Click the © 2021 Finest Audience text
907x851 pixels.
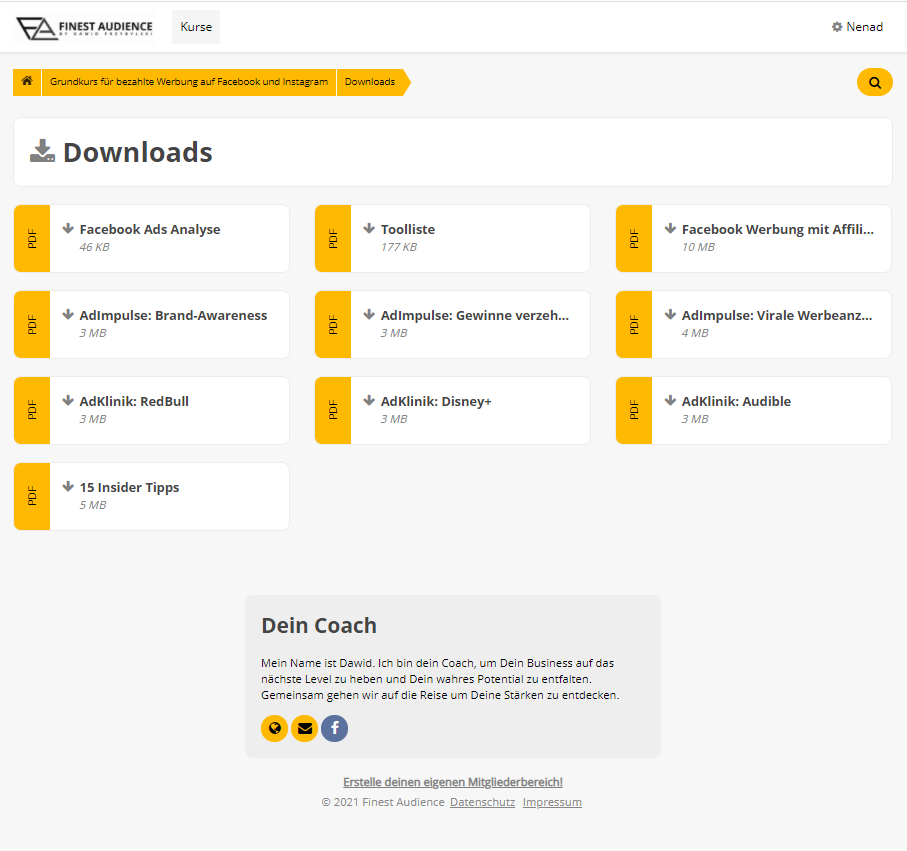[383, 802]
